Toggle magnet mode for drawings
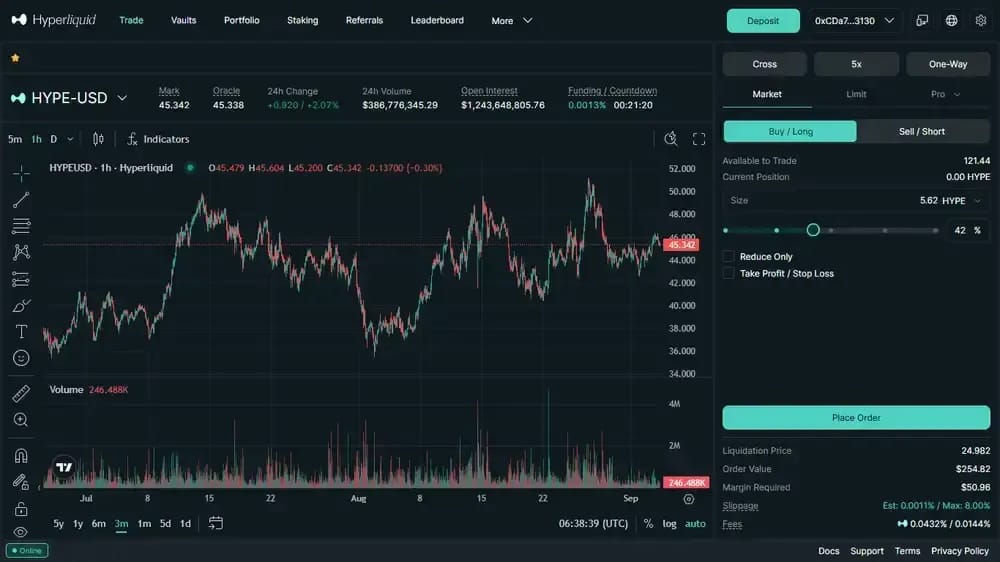The width and height of the screenshot is (1000, 562). [x=21, y=455]
